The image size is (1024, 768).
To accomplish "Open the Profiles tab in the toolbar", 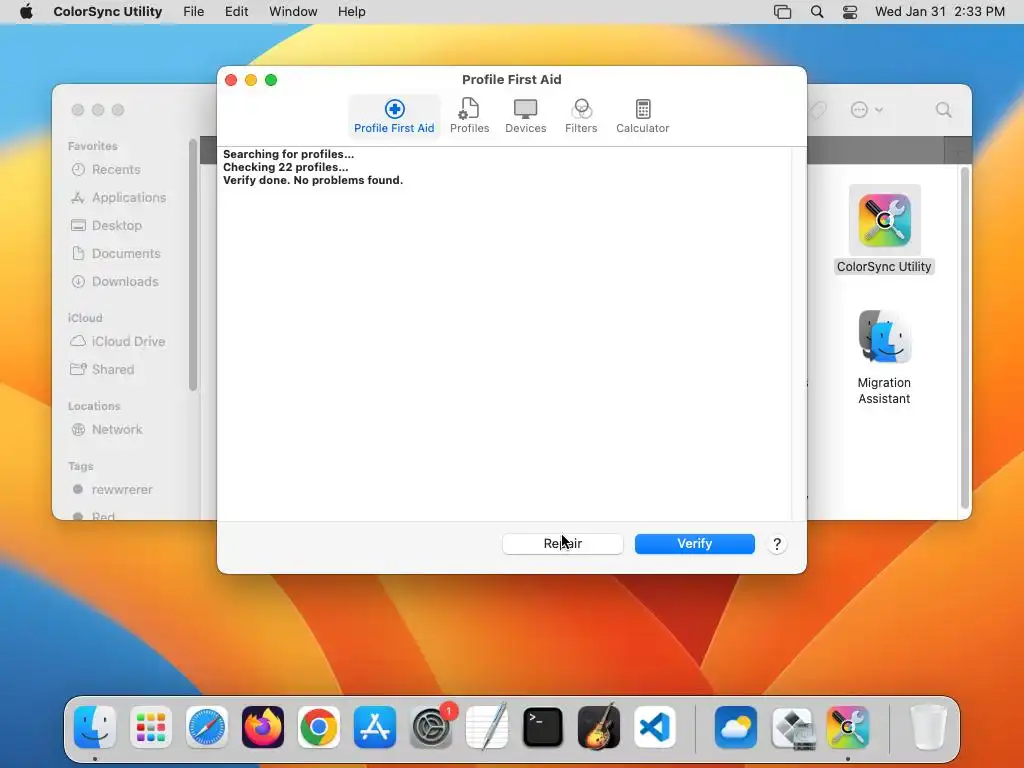I will tap(470, 116).
